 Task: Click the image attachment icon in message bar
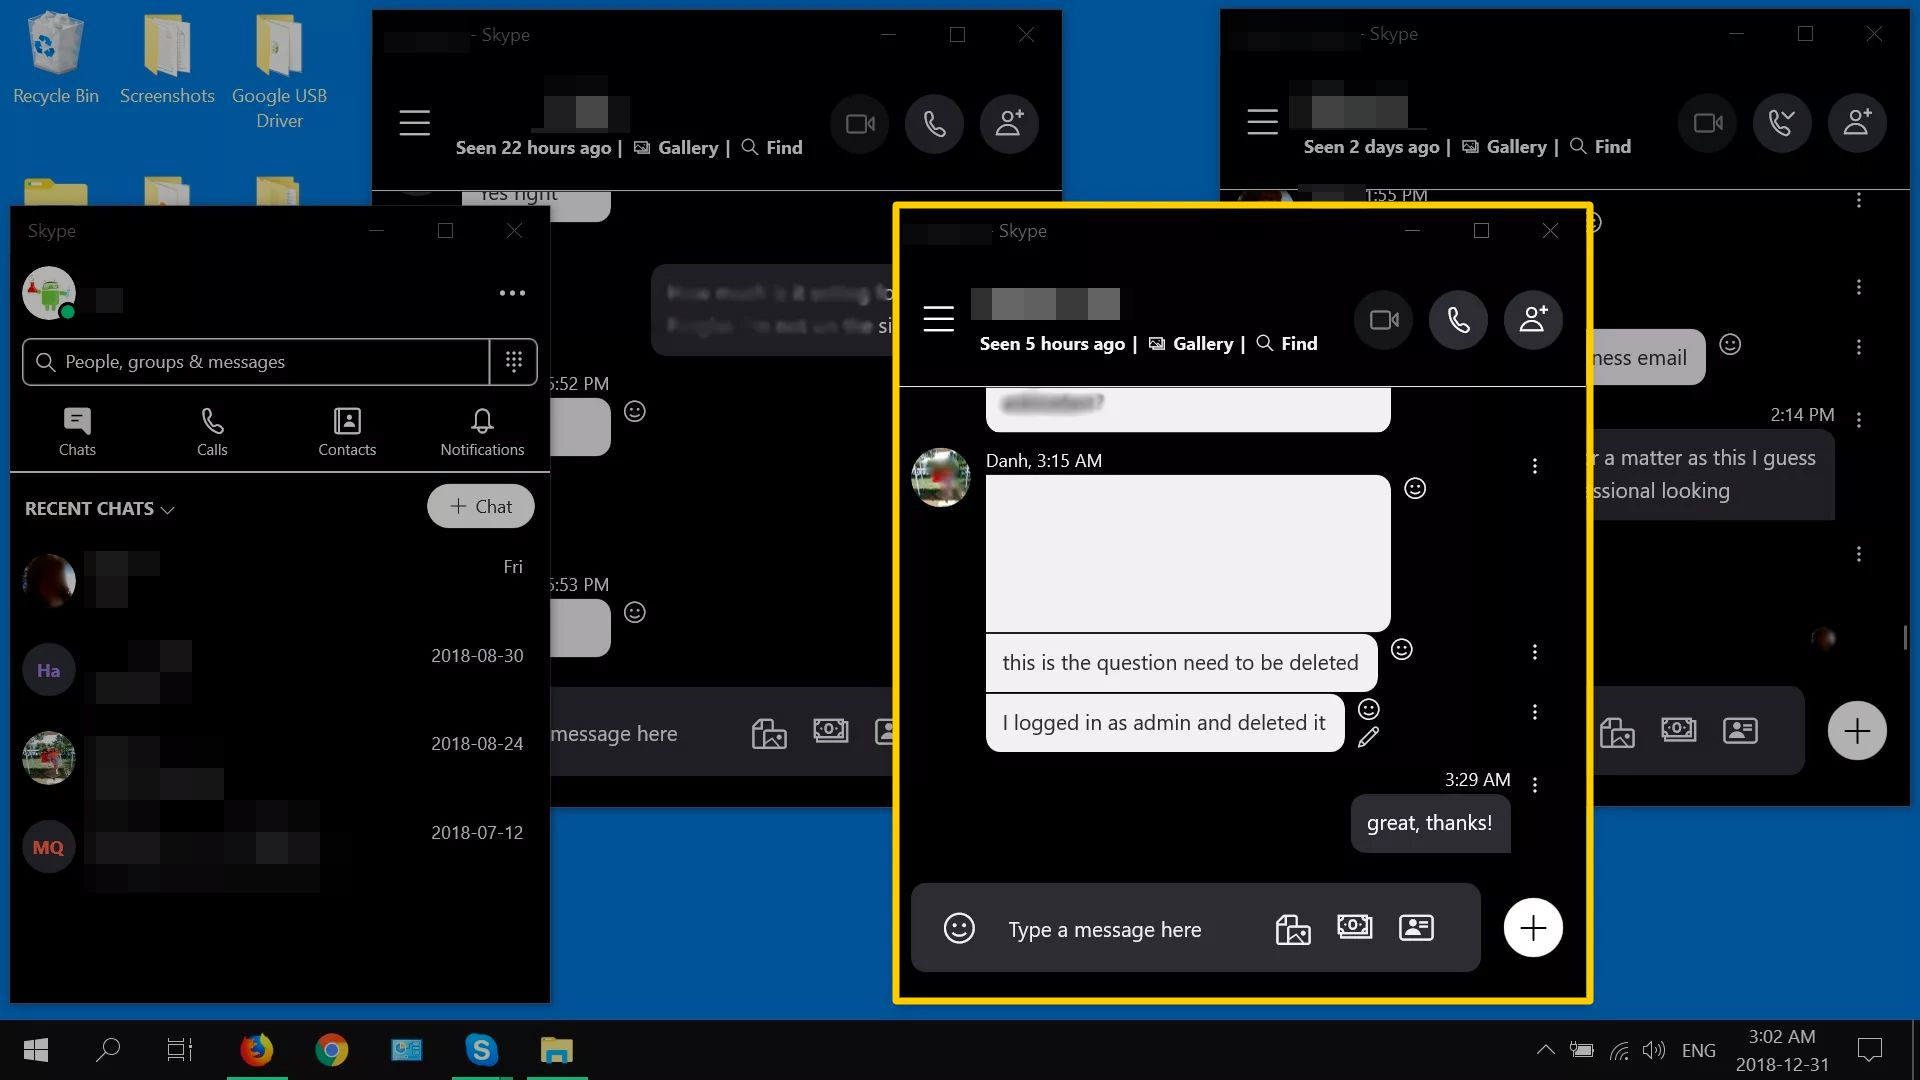click(x=1292, y=927)
